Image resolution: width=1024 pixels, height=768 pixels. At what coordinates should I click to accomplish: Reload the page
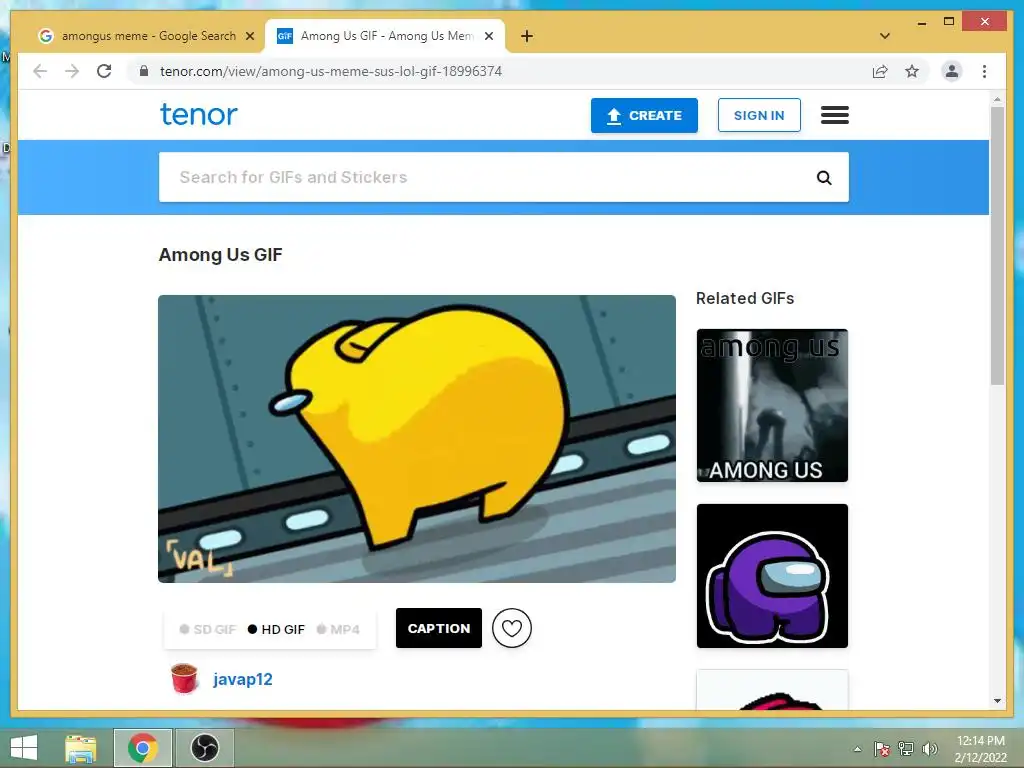coord(104,71)
